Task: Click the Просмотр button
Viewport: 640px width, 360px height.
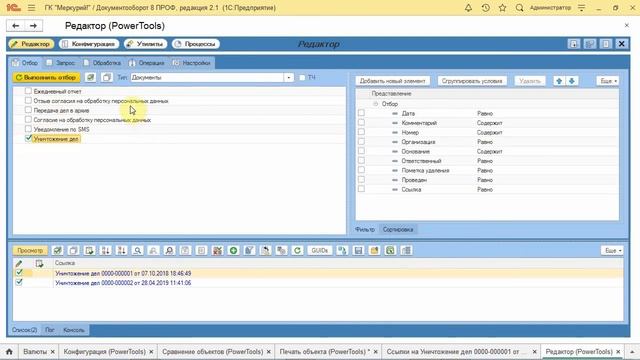Action: [x=30, y=250]
